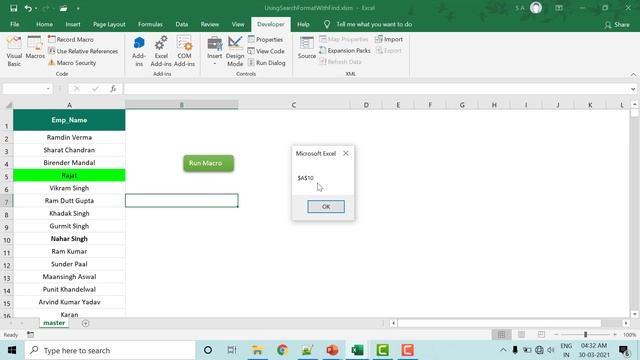Viewport: 640px width, 360px height.
Task: Select the Arvind Kumar Yadav cell
Action: coord(69,302)
